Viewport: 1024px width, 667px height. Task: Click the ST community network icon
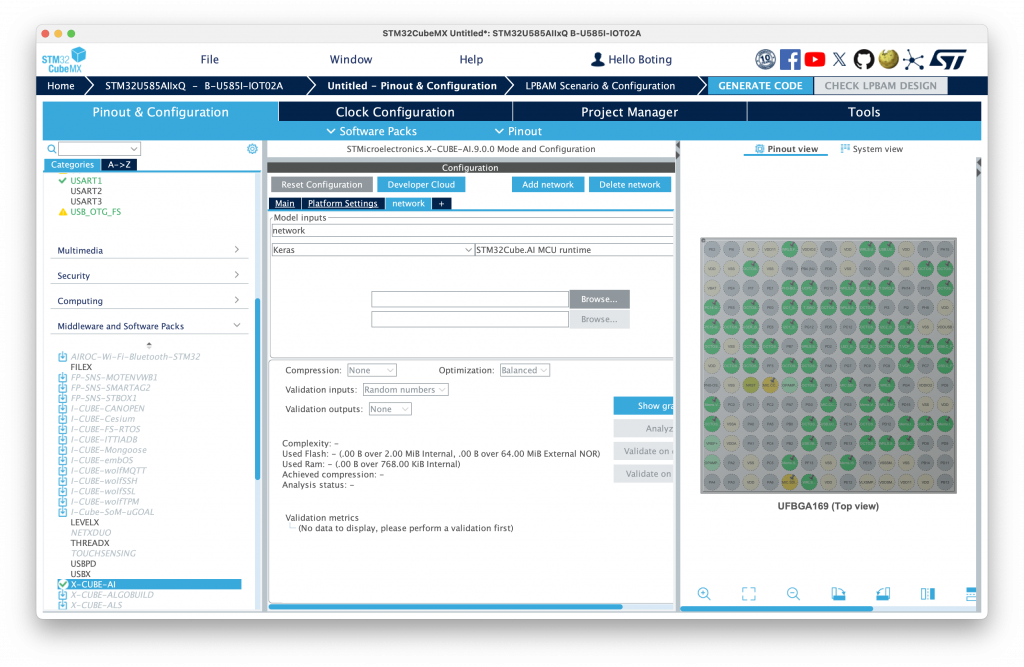click(913, 60)
